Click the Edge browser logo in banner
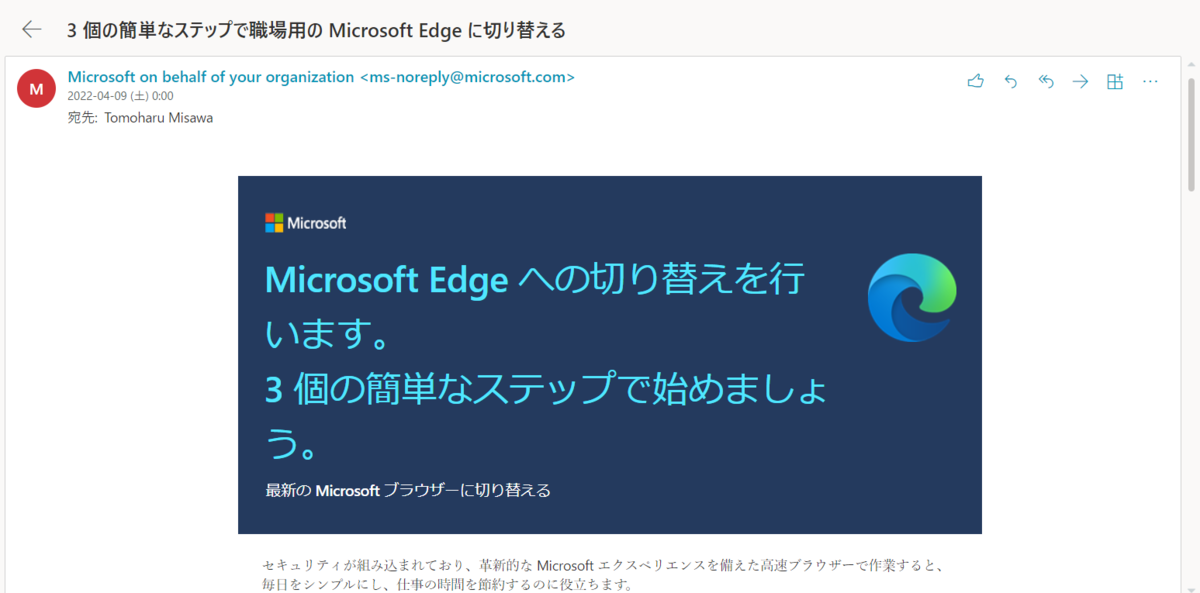Screen dimensions: 1200x593 click(912, 297)
